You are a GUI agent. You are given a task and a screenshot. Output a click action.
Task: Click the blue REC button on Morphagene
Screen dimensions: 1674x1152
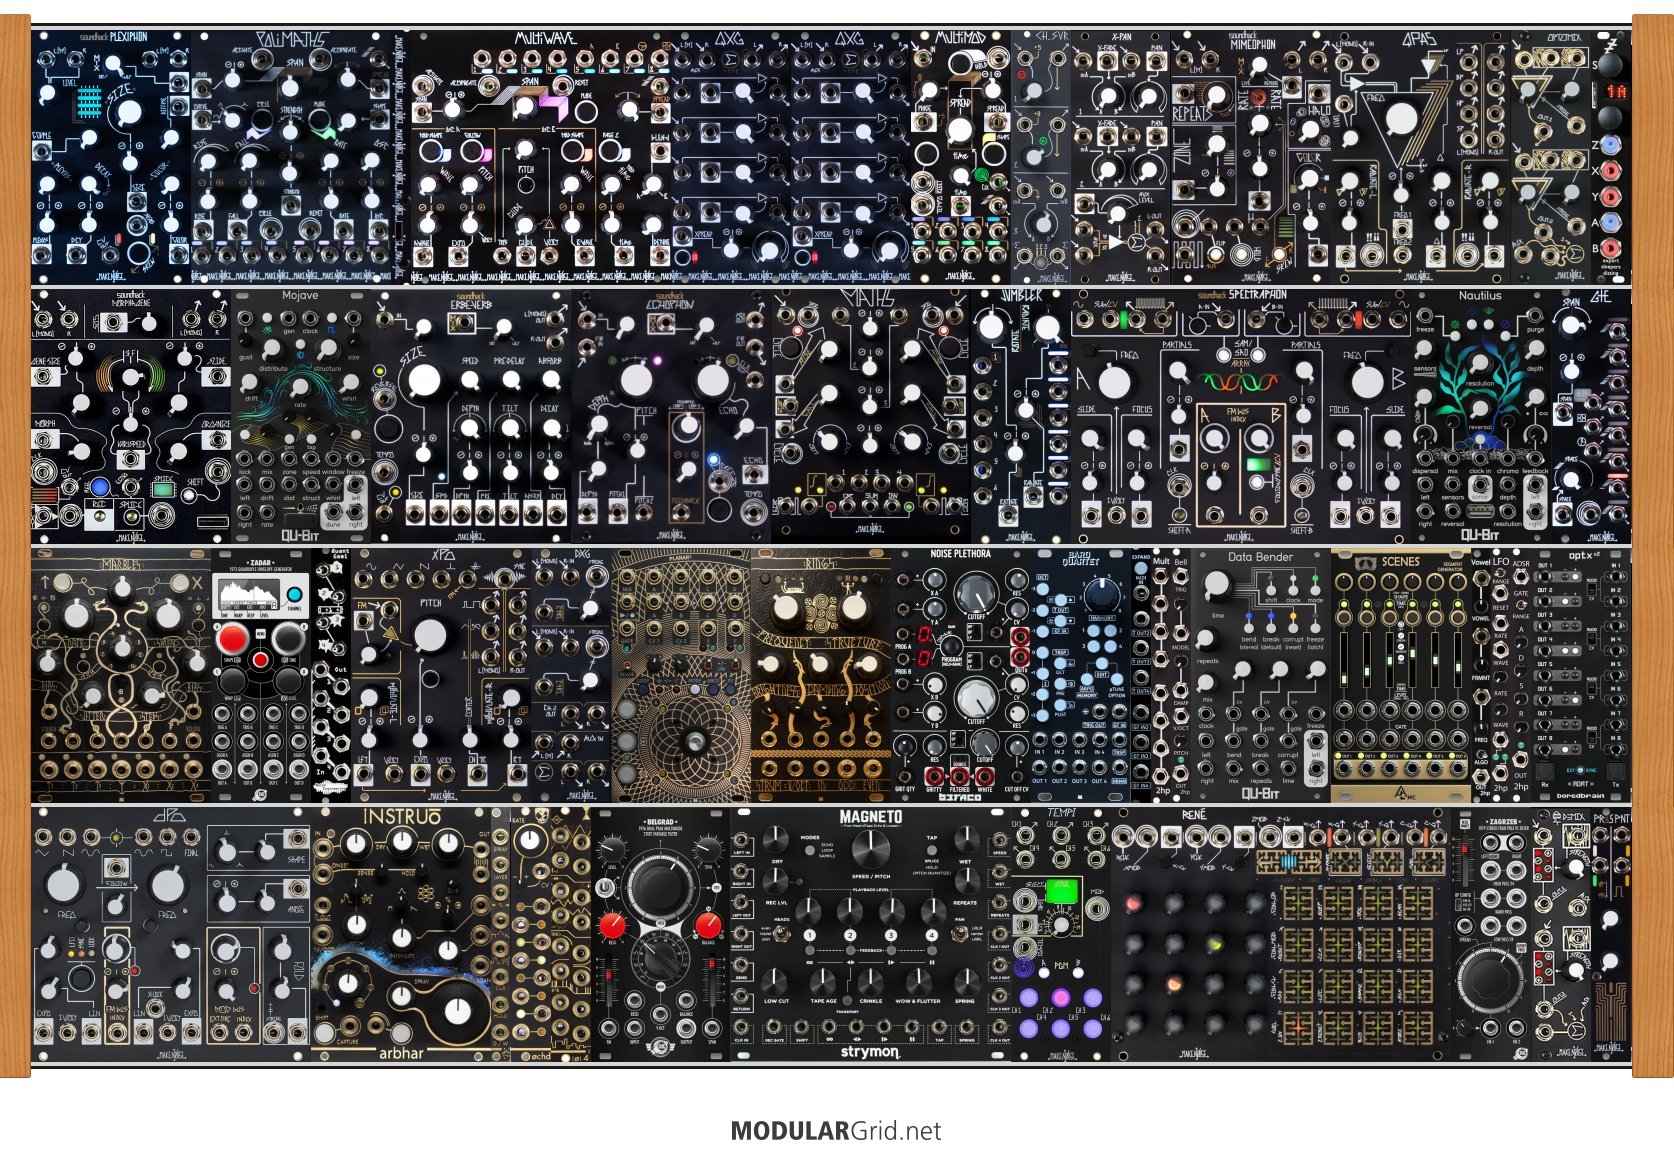click(99, 488)
